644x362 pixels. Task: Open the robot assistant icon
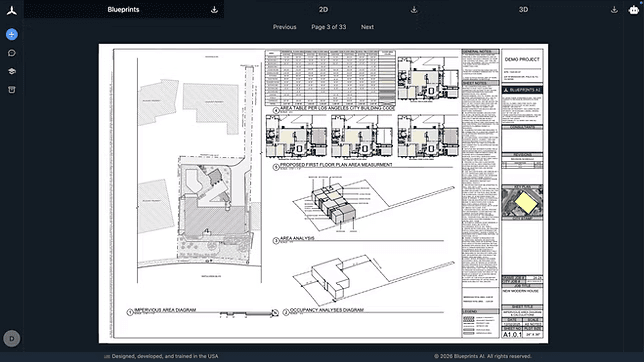point(634,10)
